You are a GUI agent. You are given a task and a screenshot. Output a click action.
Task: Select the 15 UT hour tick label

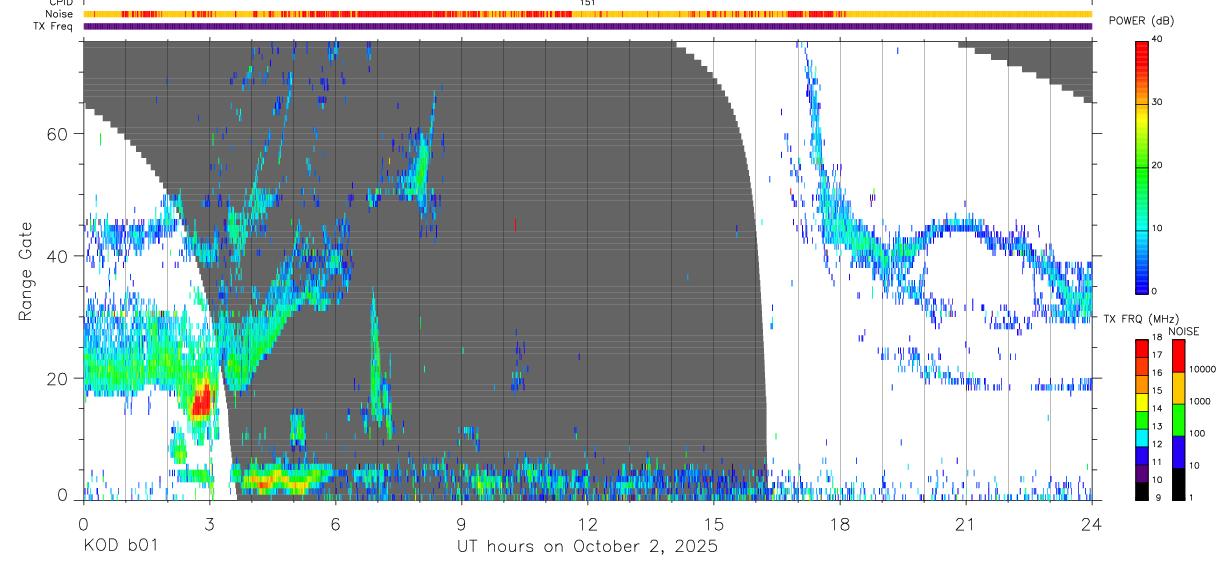tap(713, 525)
